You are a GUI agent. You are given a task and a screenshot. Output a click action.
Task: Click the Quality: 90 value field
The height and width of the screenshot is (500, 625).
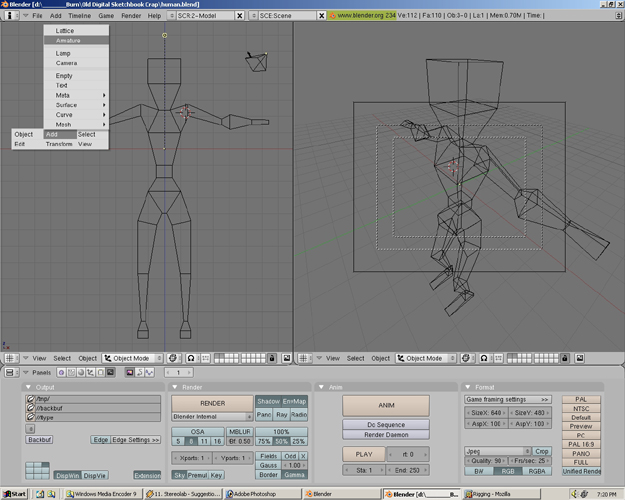(486, 461)
